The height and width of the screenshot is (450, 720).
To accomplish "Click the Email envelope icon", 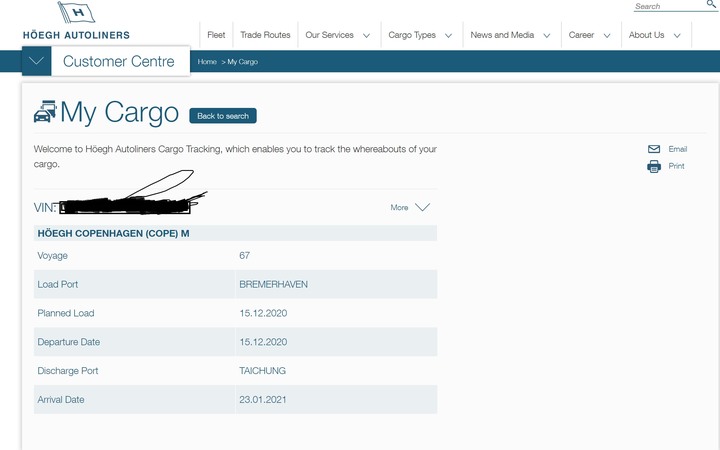I will click(x=654, y=149).
